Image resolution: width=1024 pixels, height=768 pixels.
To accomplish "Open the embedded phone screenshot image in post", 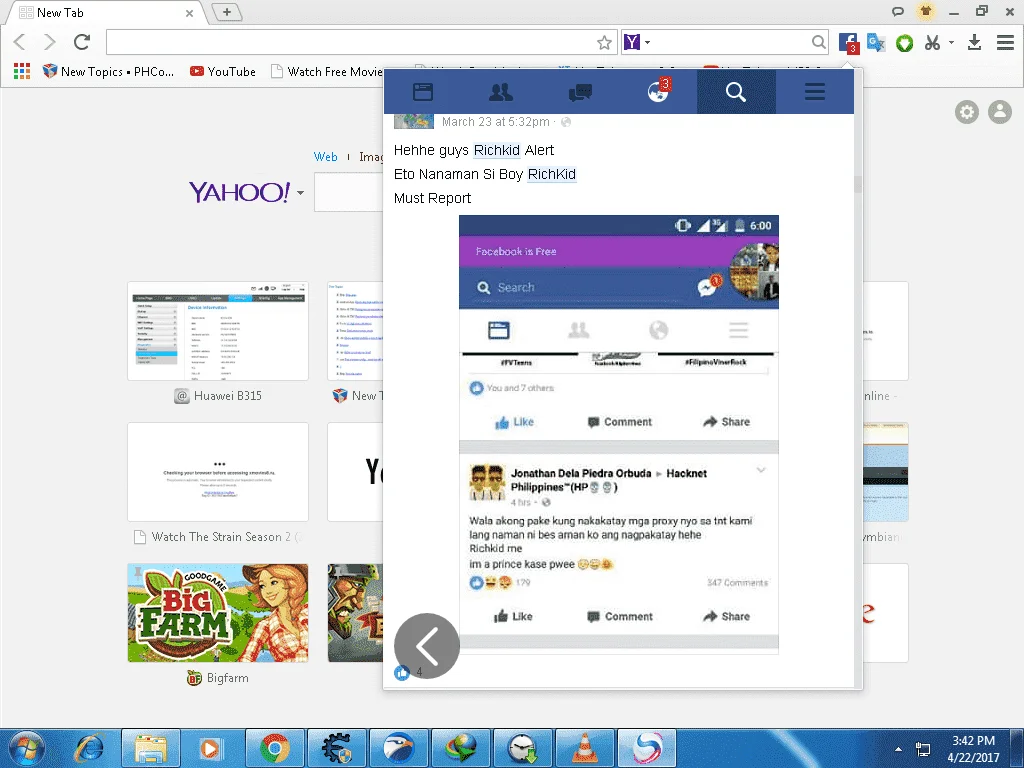I will pyautogui.click(x=618, y=434).
